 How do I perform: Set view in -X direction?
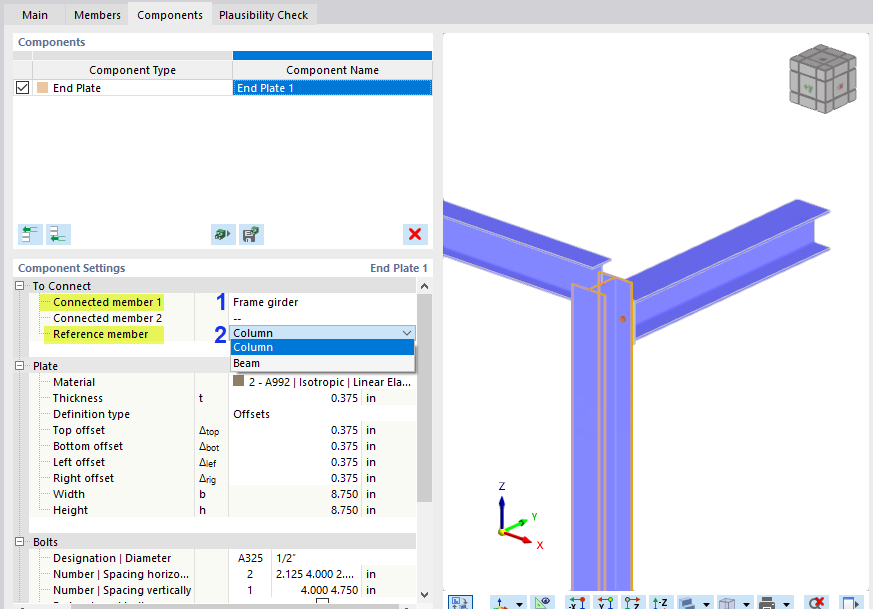click(x=577, y=603)
